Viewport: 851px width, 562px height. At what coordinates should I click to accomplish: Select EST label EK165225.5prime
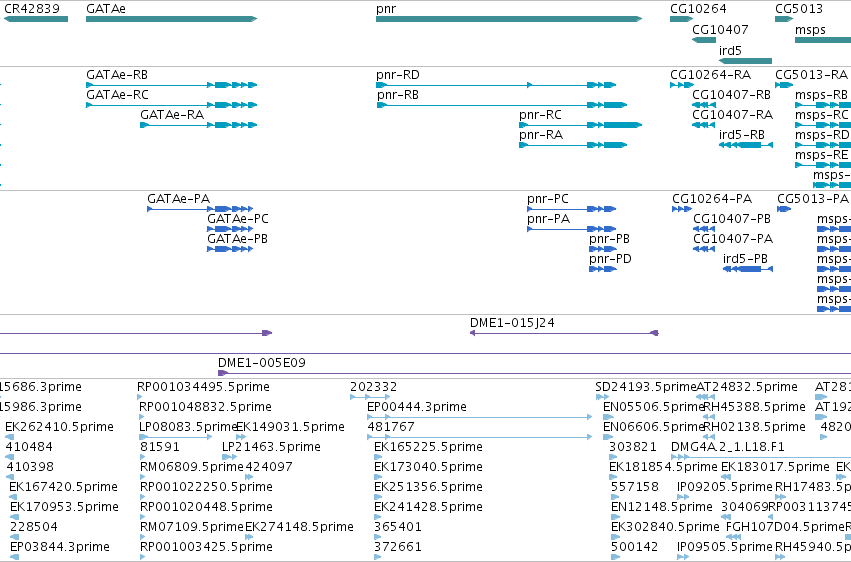point(428,447)
